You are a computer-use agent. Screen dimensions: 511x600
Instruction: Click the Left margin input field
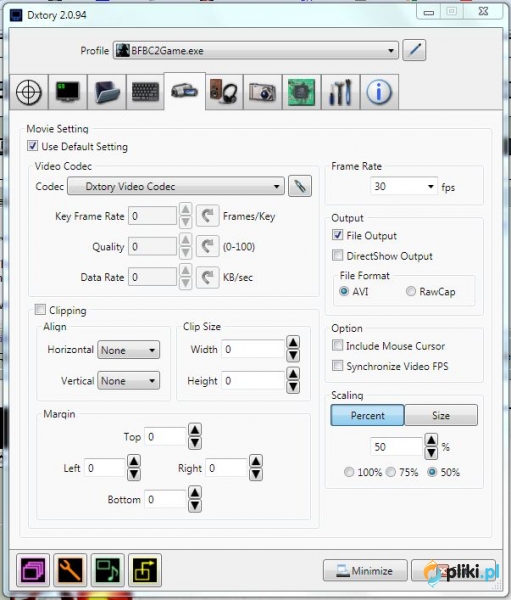pos(104,468)
